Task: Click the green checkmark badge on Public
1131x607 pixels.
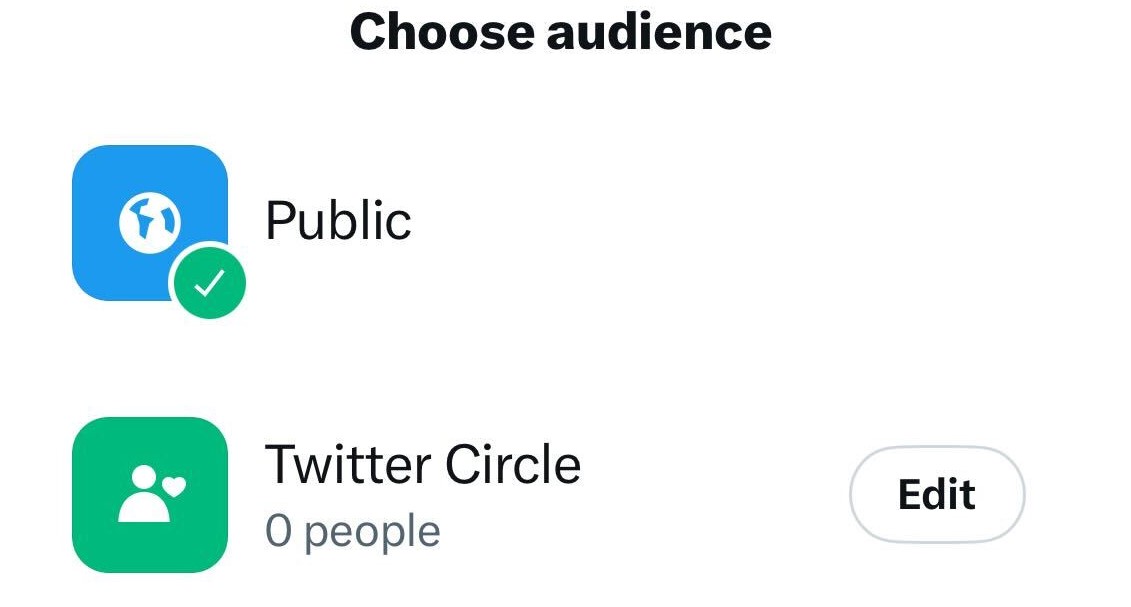Action: click(x=209, y=283)
